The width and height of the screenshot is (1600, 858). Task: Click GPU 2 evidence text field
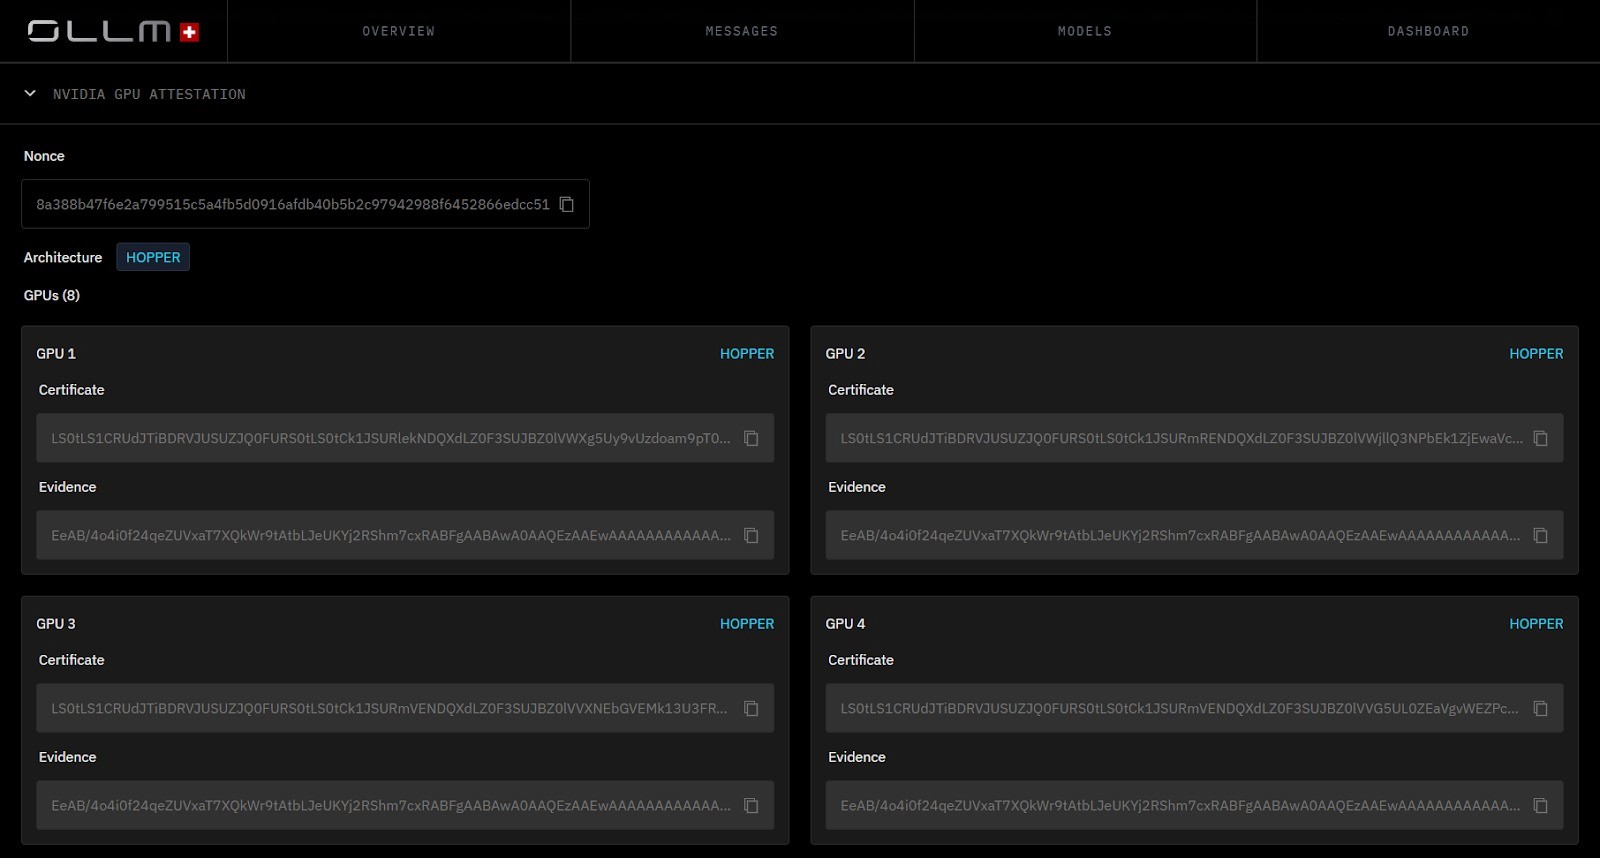[1194, 535]
